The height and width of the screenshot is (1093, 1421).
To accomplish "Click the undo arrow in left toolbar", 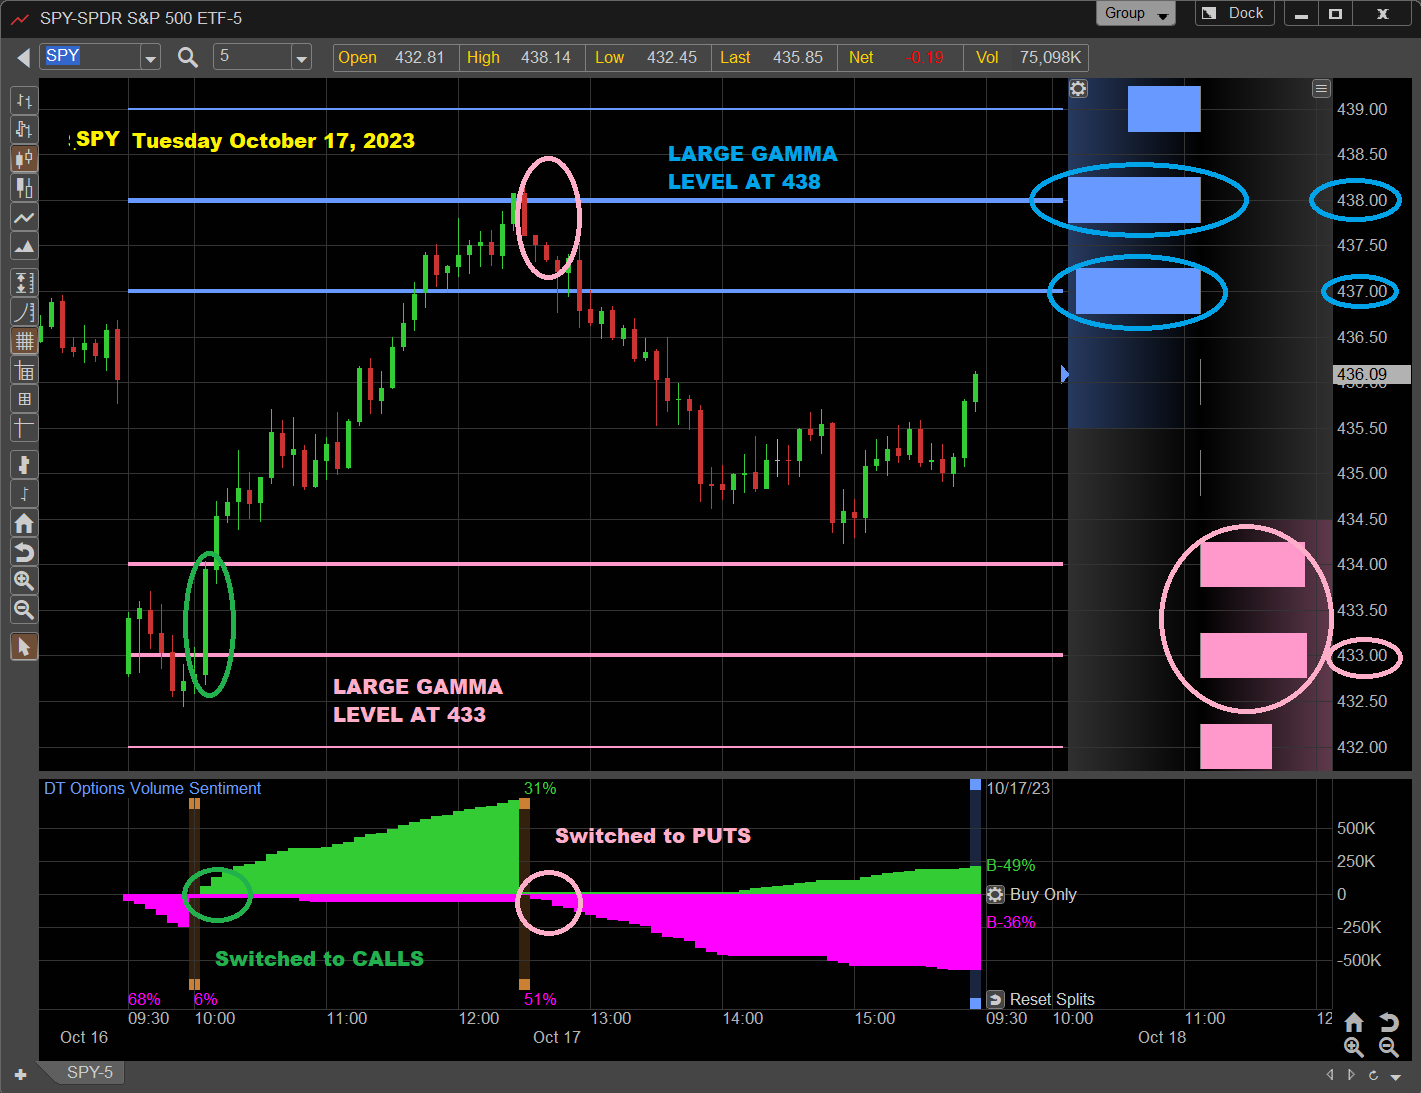I will pos(24,552).
